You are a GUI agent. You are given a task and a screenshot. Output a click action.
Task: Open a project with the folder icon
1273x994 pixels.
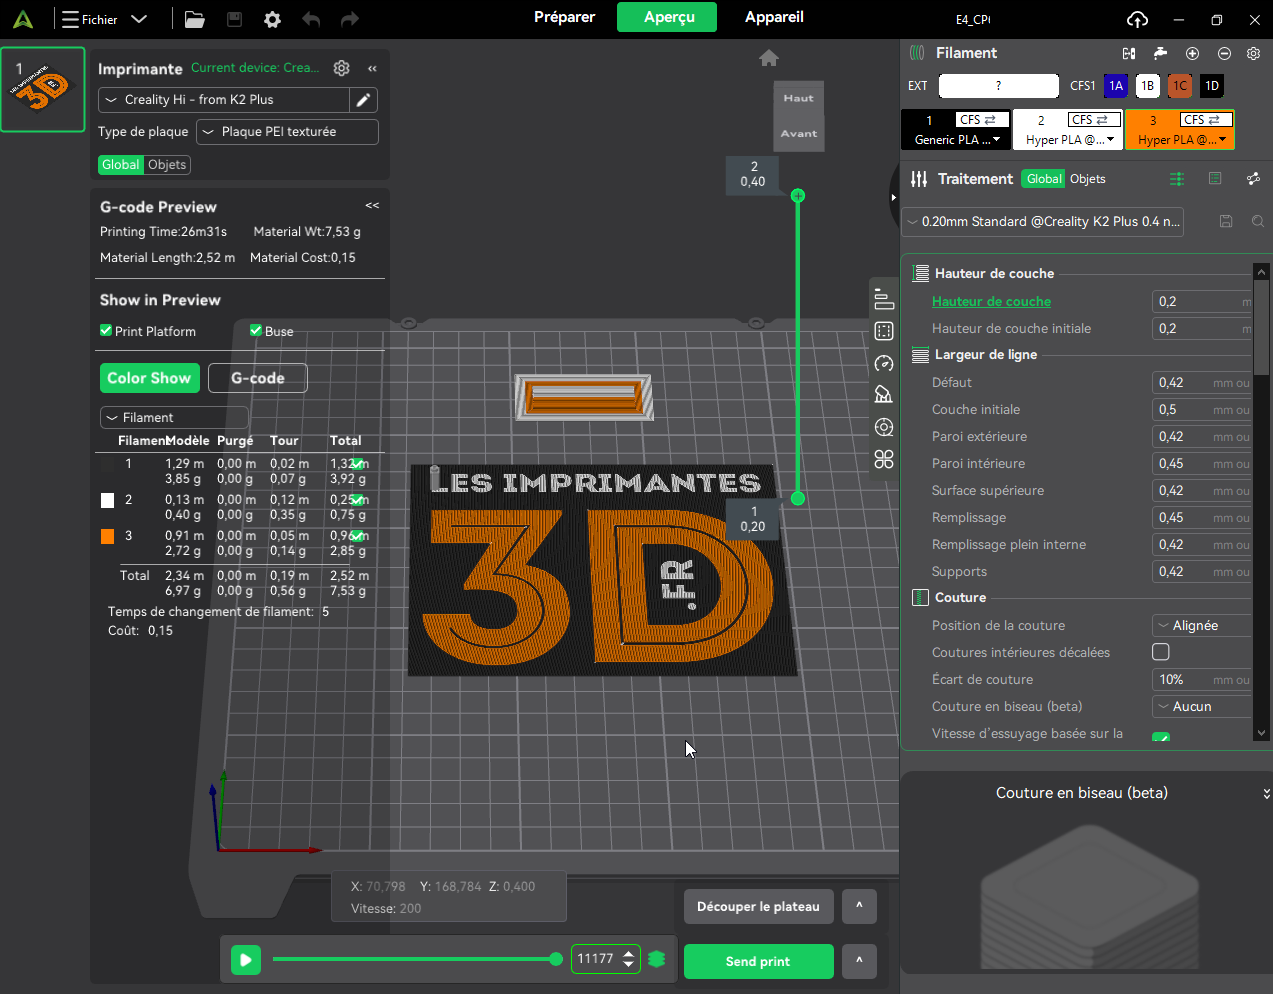[194, 19]
